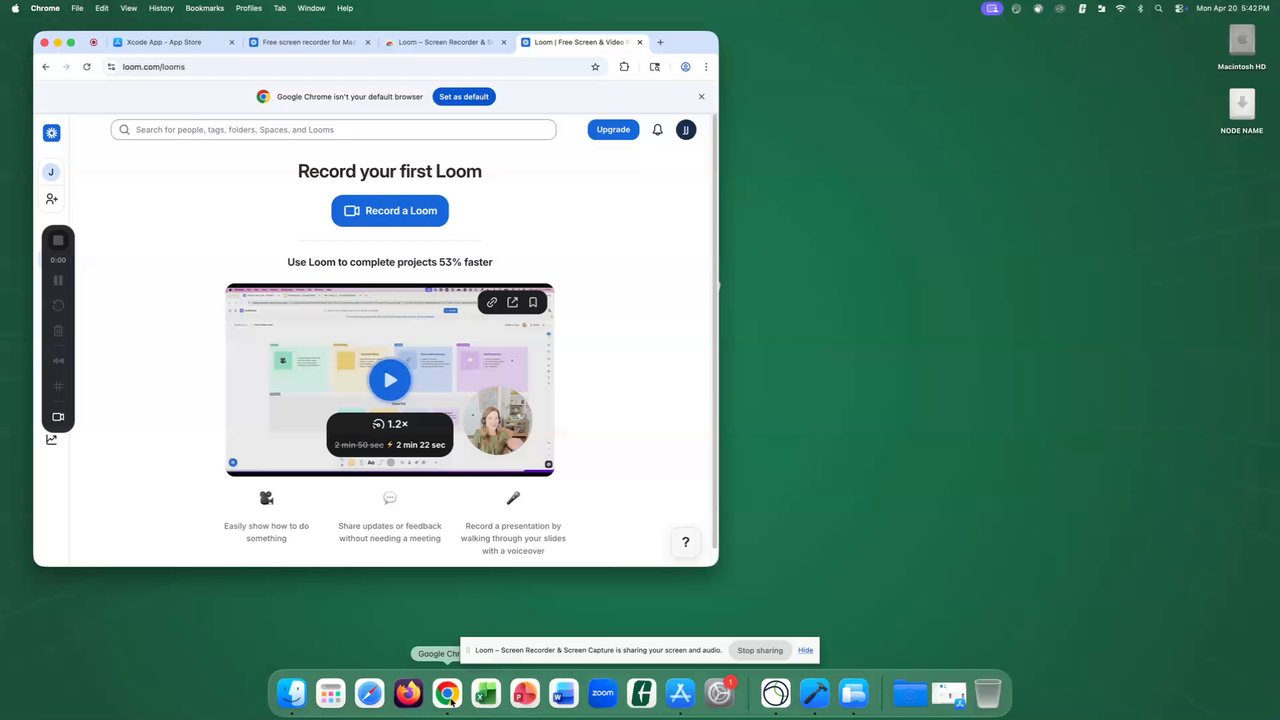This screenshot has height=720, width=1280.
Task: Click the Loom search field
Action: (x=333, y=130)
